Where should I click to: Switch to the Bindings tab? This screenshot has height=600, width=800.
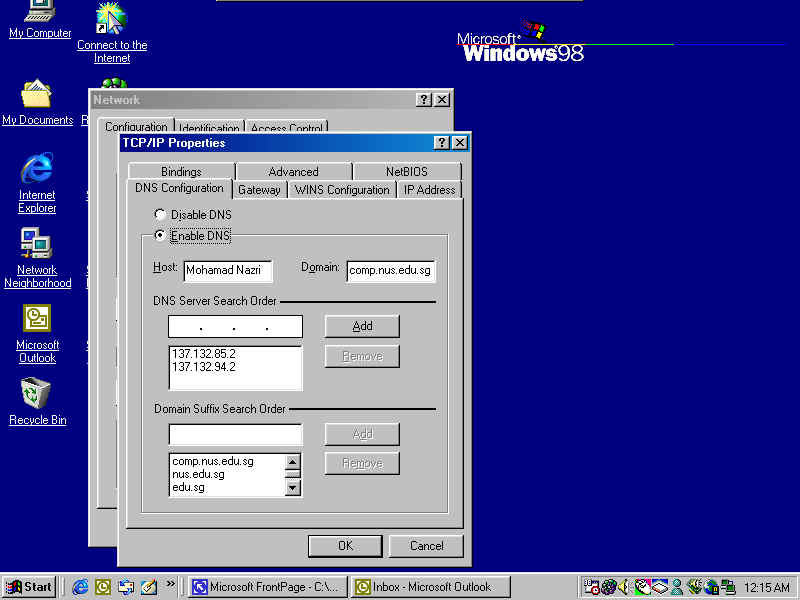click(x=182, y=171)
